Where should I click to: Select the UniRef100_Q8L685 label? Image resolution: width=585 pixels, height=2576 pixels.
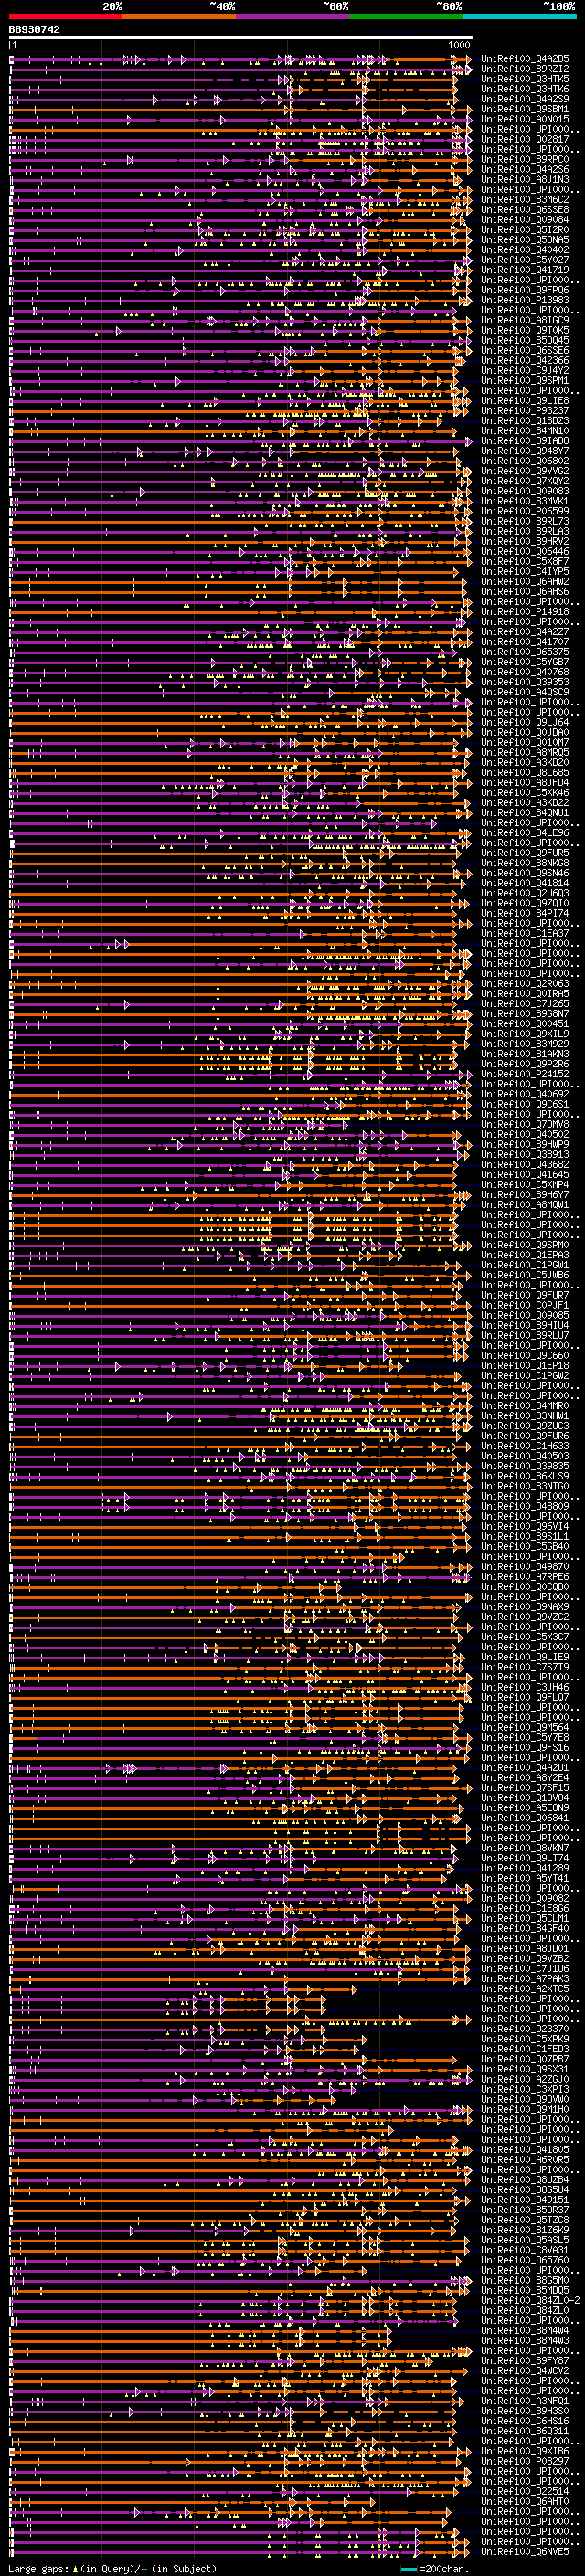(525, 773)
